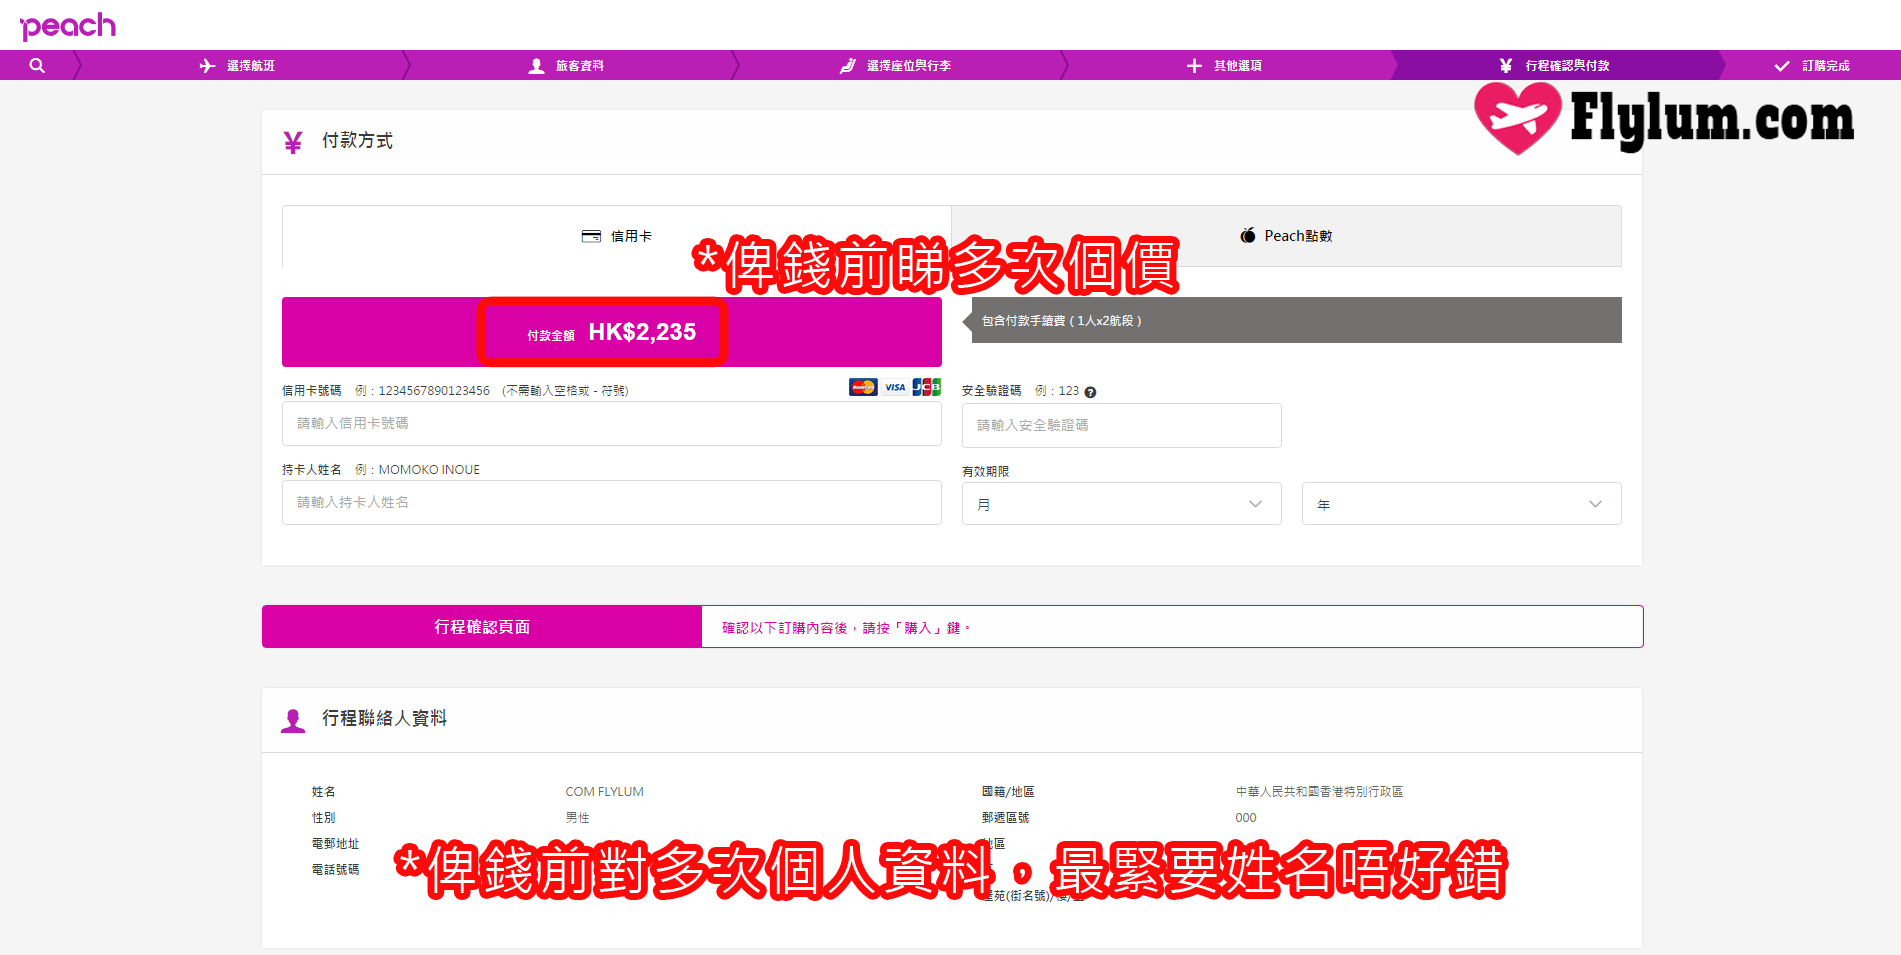Image resolution: width=1901 pixels, height=955 pixels.
Task: Focus the security code (安全驗證碼) field
Action: click(x=1121, y=426)
